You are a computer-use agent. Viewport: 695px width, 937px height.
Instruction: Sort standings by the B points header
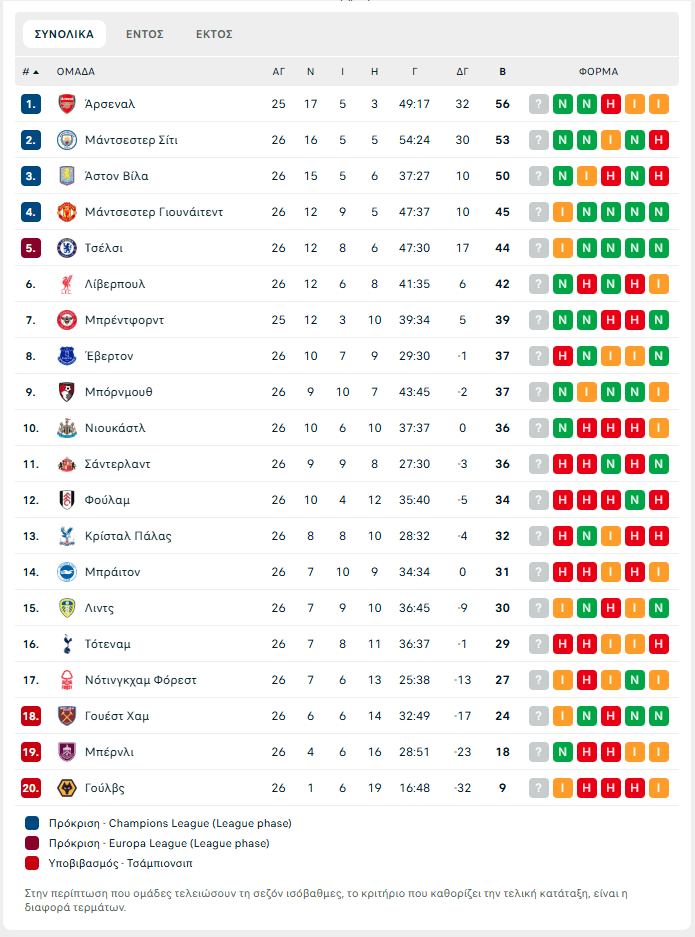click(x=502, y=72)
